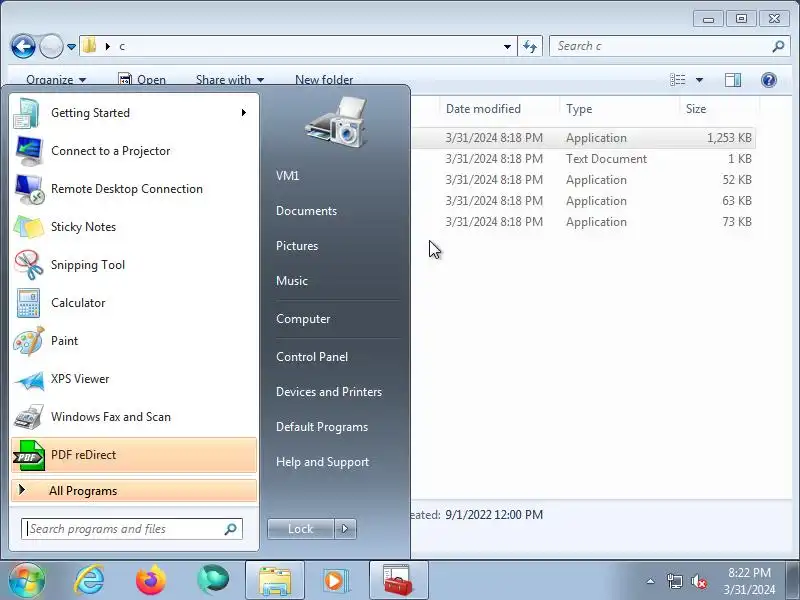
Task: Click New folder in Explorer toolbar
Action: pyautogui.click(x=324, y=80)
